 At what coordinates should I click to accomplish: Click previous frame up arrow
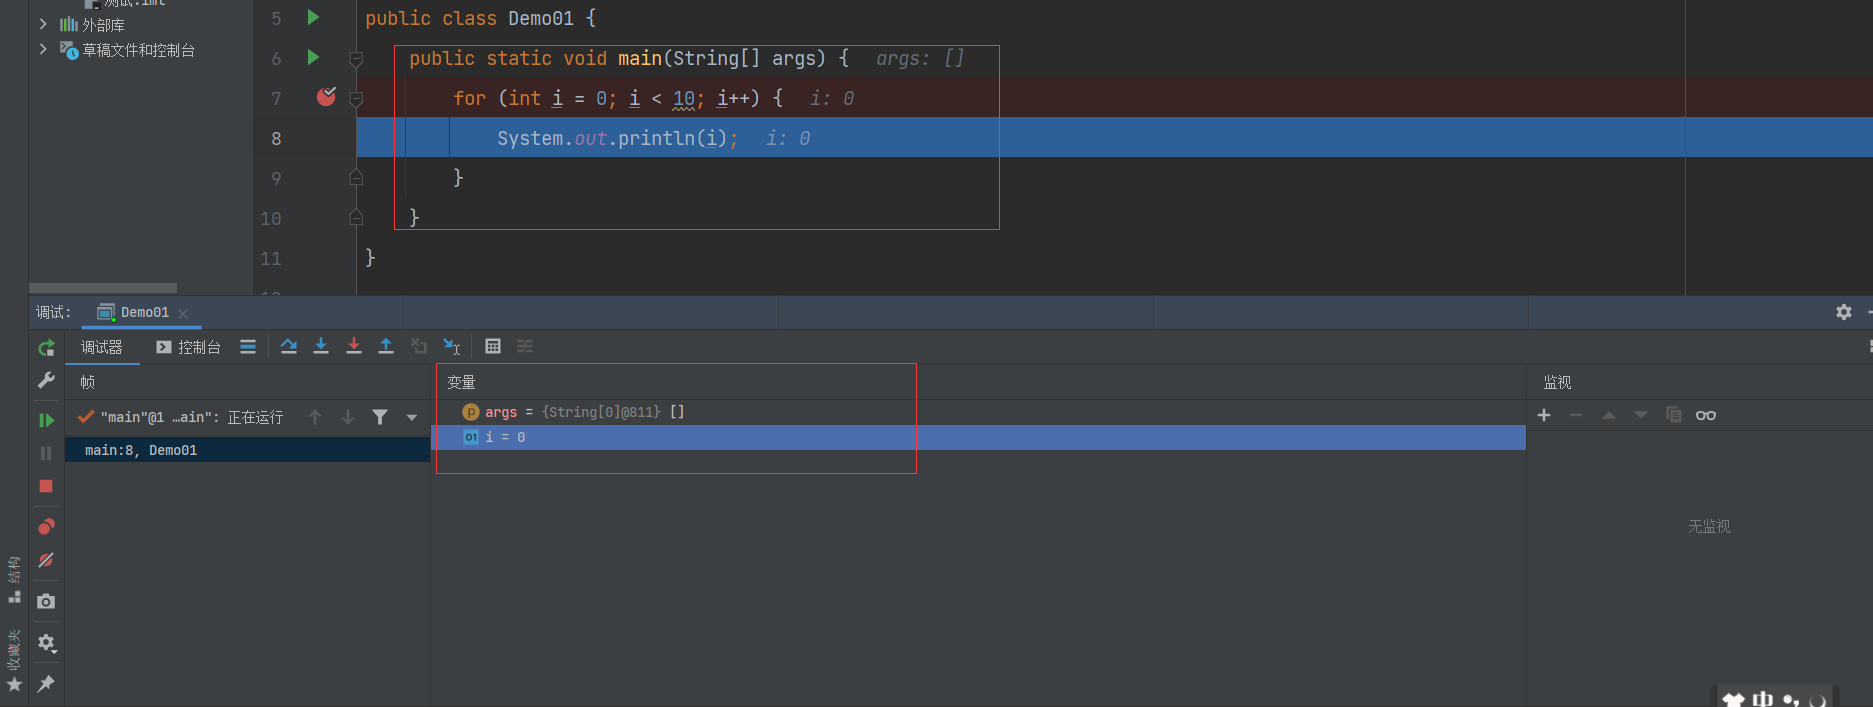click(x=315, y=417)
